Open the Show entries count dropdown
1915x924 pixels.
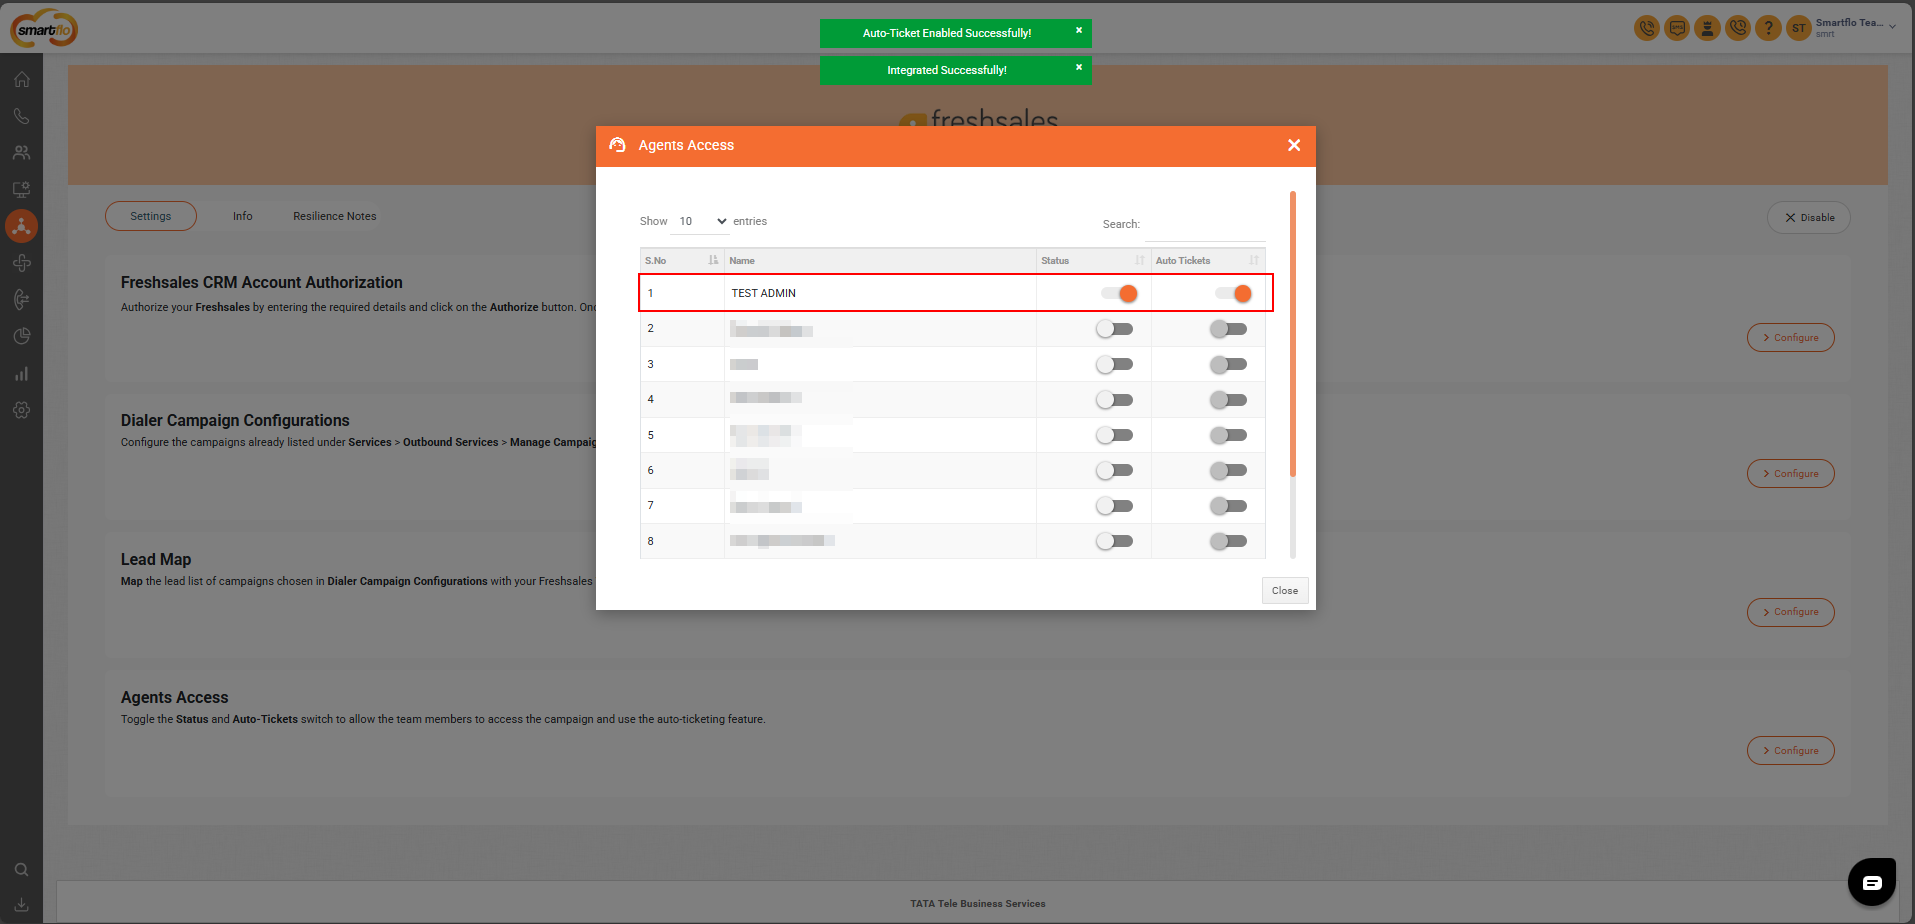point(700,221)
